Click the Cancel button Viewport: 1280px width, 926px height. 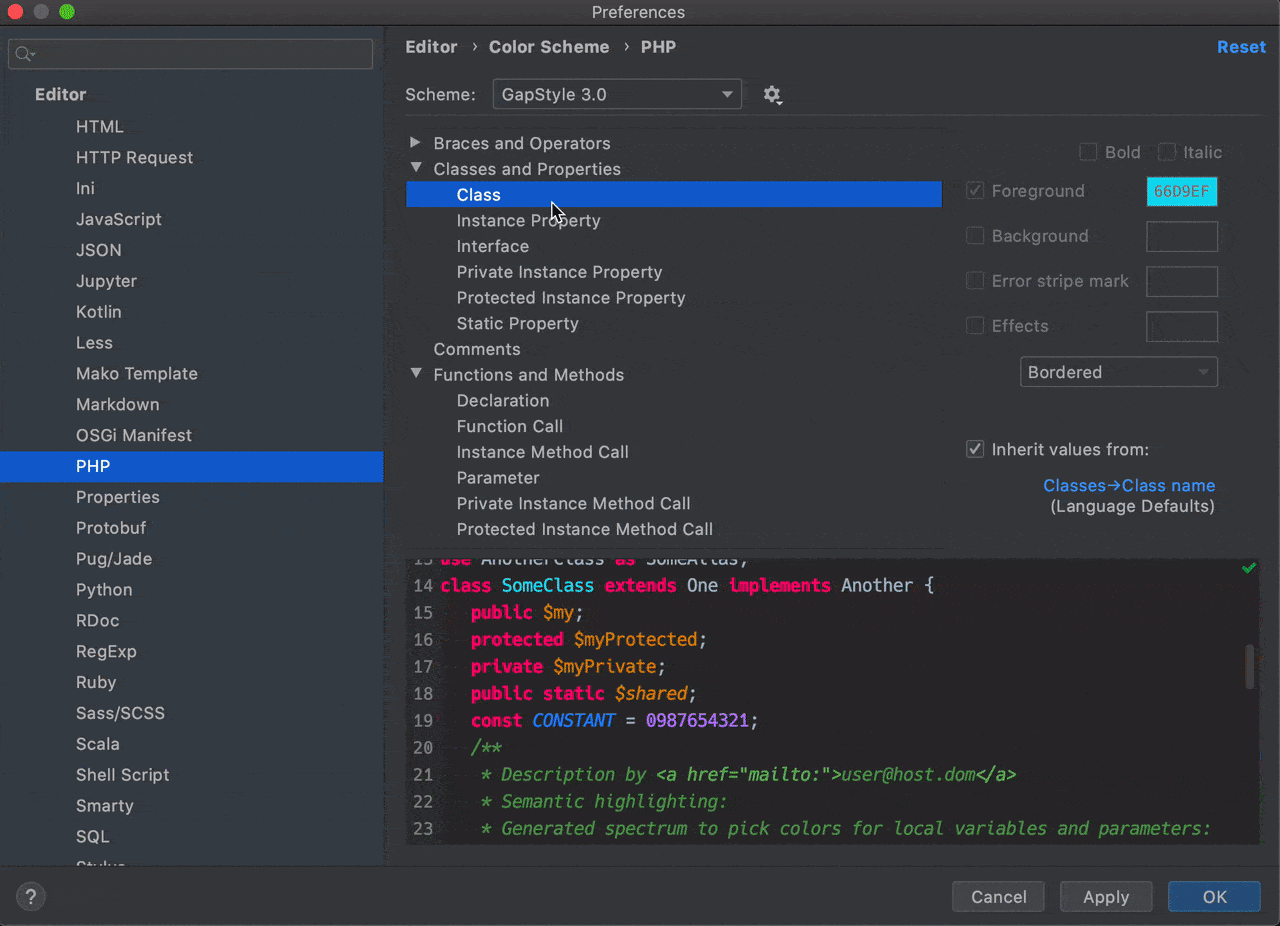coord(998,897)
